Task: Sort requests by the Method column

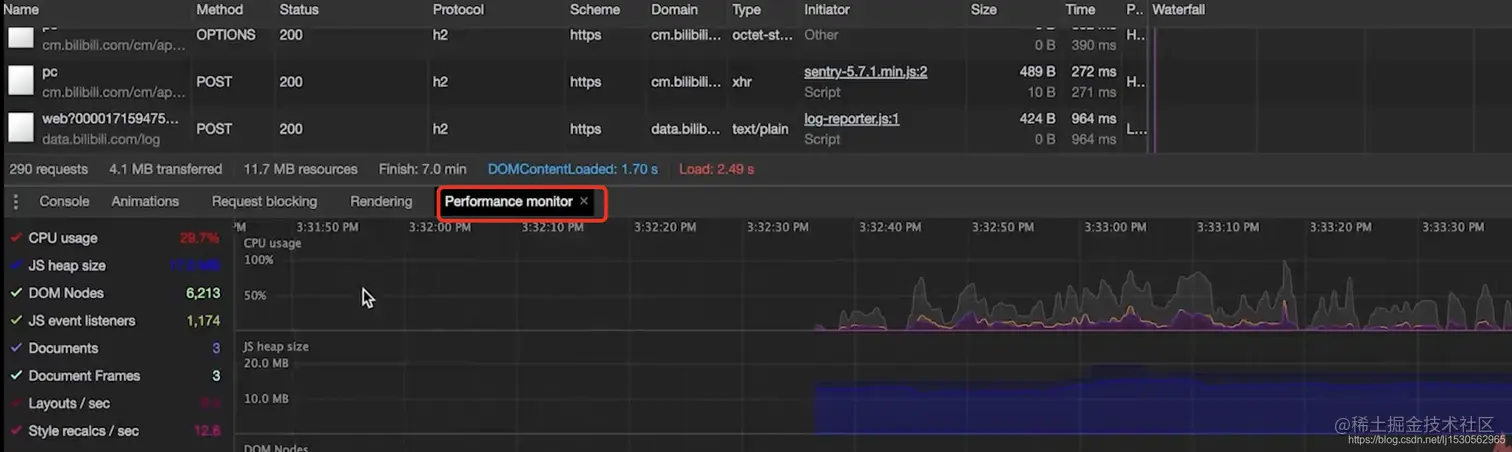Action: (x=220, y=9)
